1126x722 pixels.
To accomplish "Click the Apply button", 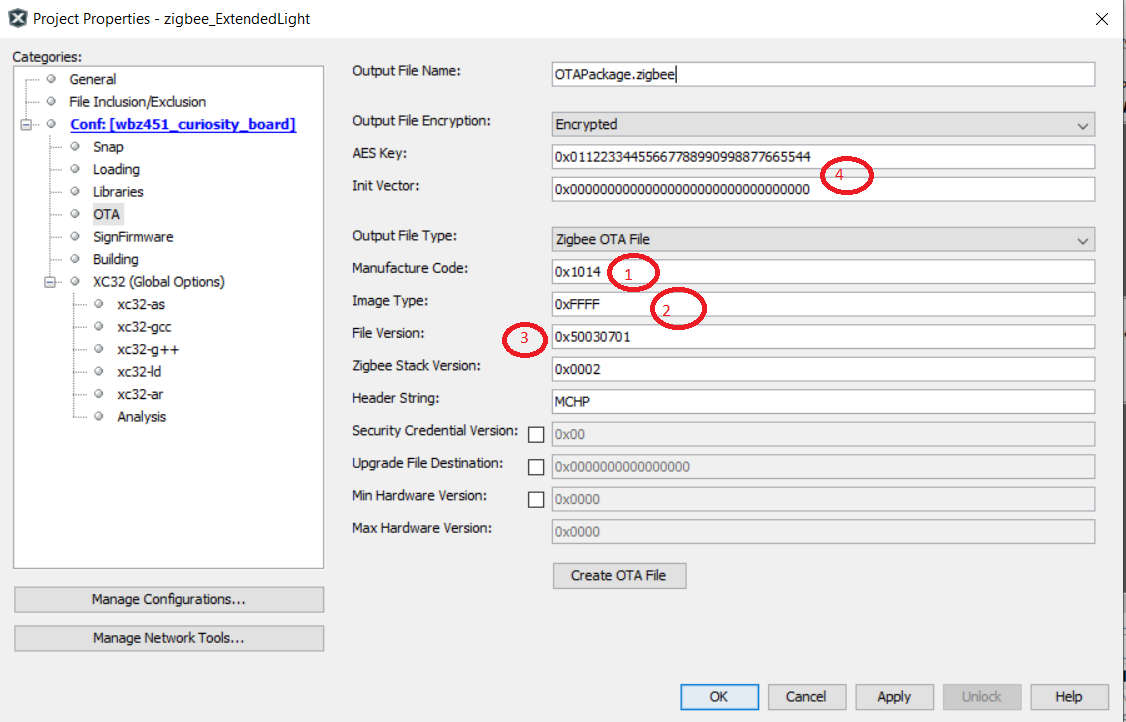I will (893, 696).
